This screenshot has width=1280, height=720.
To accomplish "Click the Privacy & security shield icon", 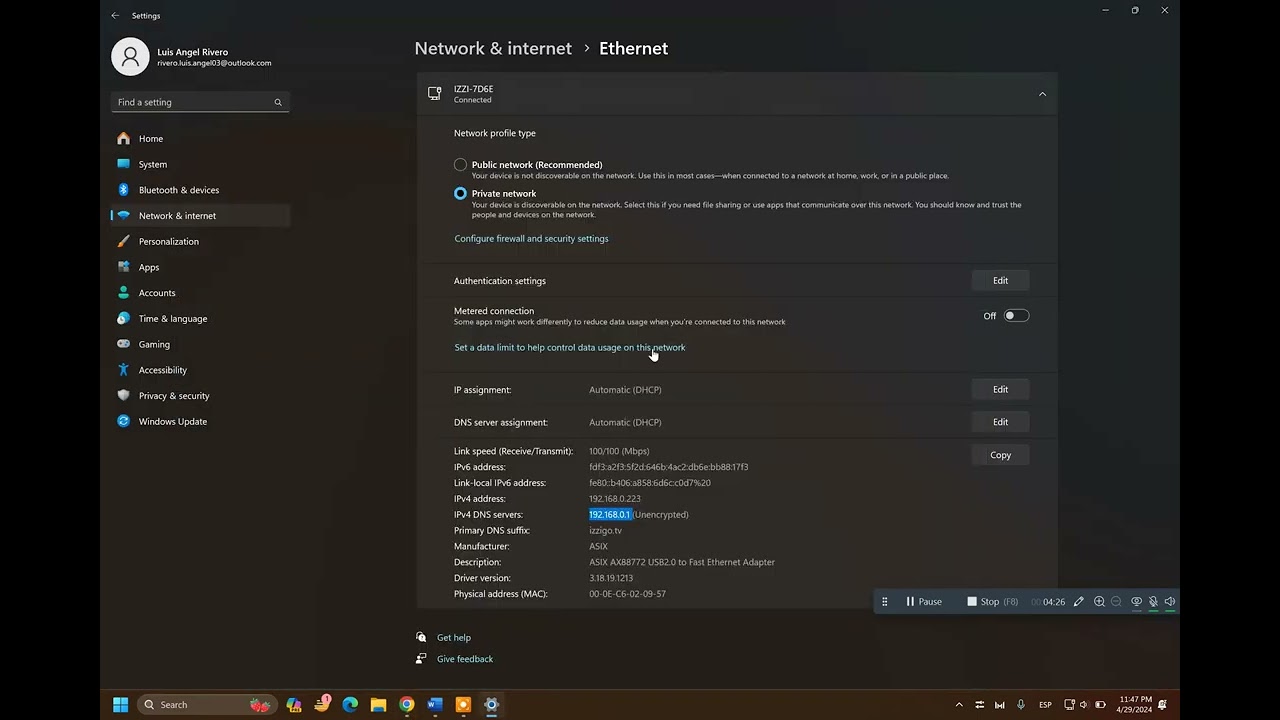I will pos(123,395).
